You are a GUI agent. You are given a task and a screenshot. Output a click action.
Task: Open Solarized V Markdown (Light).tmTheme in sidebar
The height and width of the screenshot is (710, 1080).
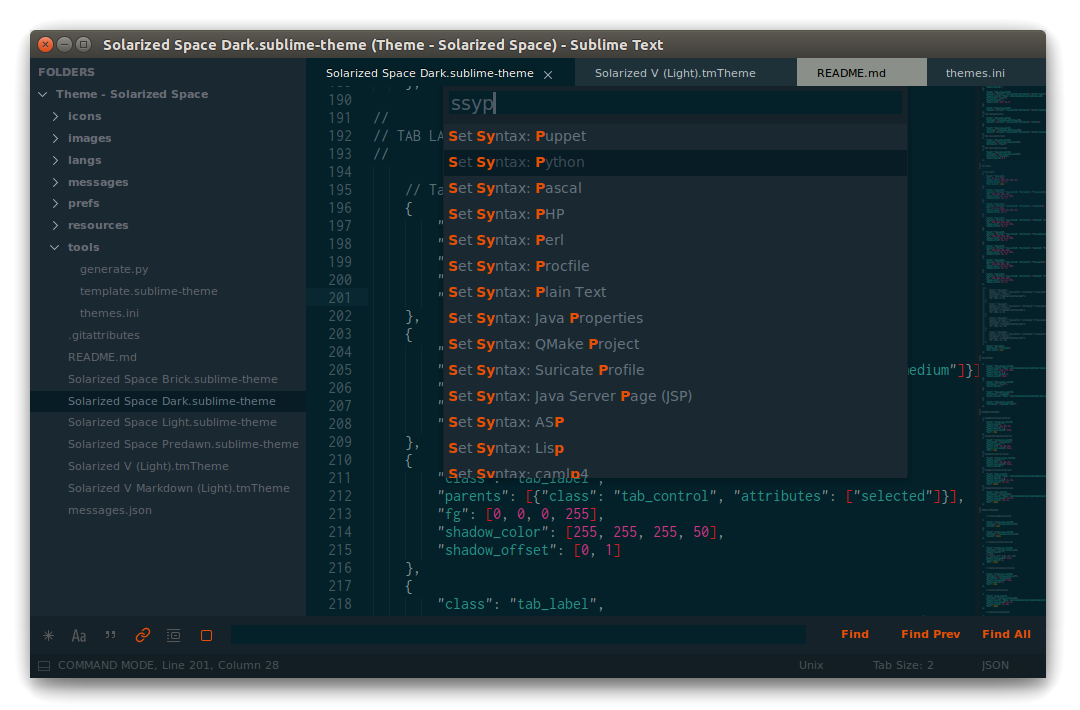coord(178,488)
